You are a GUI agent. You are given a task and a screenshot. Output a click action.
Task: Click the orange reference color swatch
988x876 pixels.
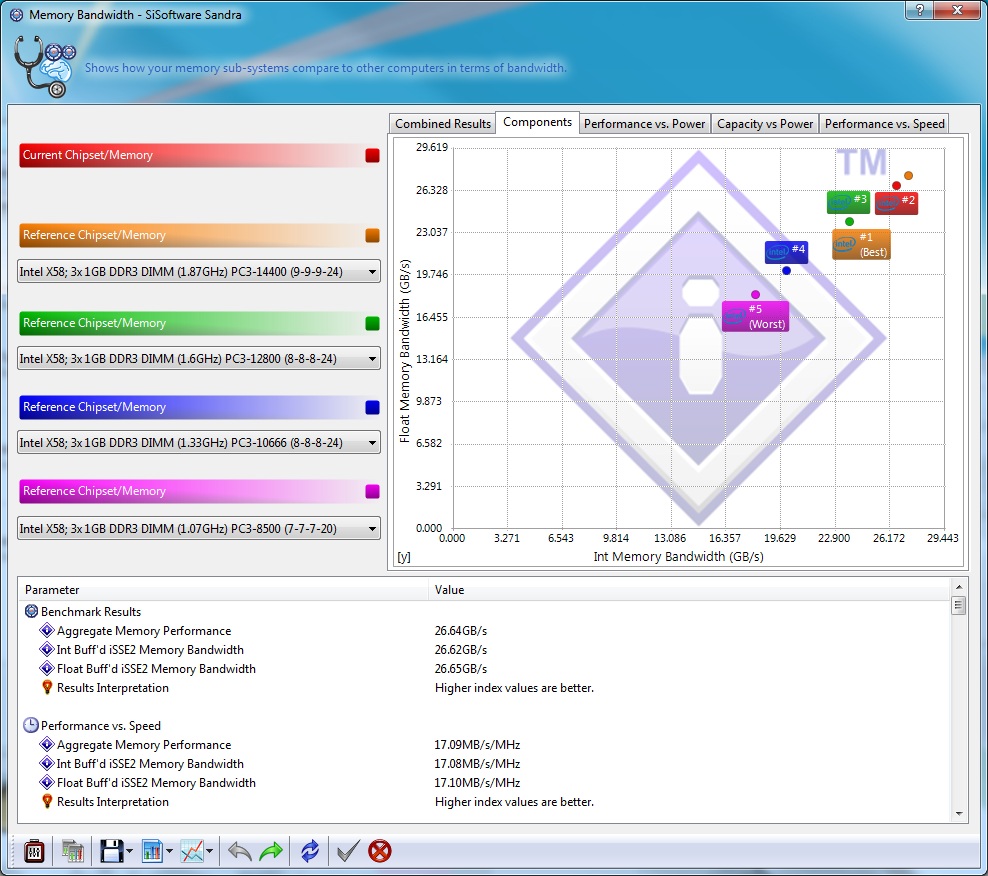[372, 235]
